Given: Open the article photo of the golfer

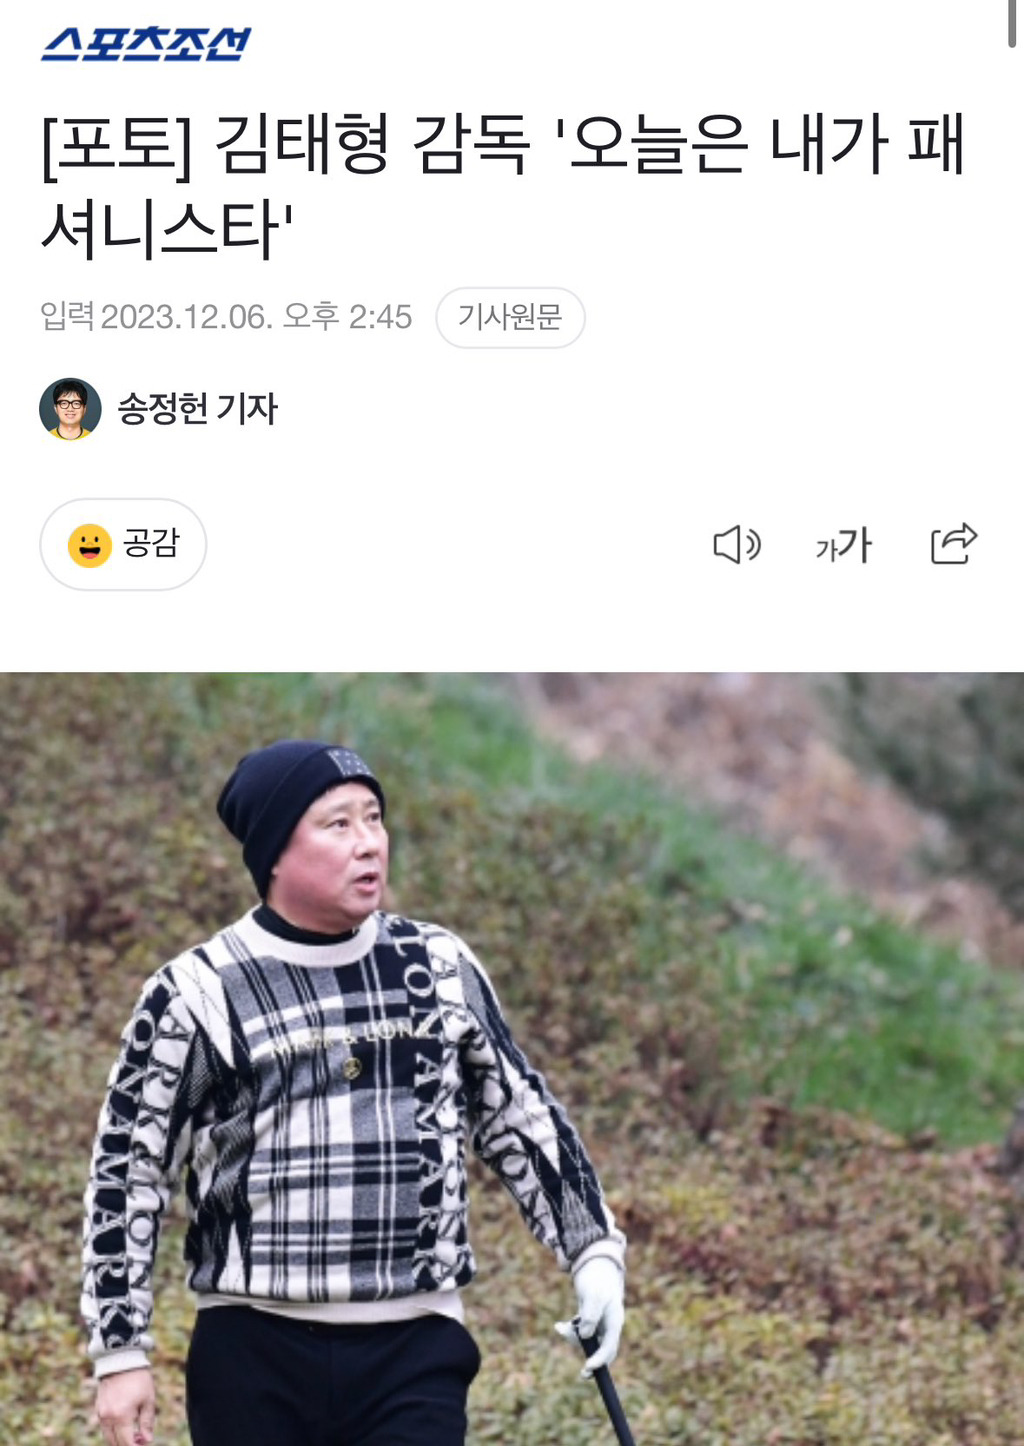Looking at the screenshot, I should point(512,1059).
